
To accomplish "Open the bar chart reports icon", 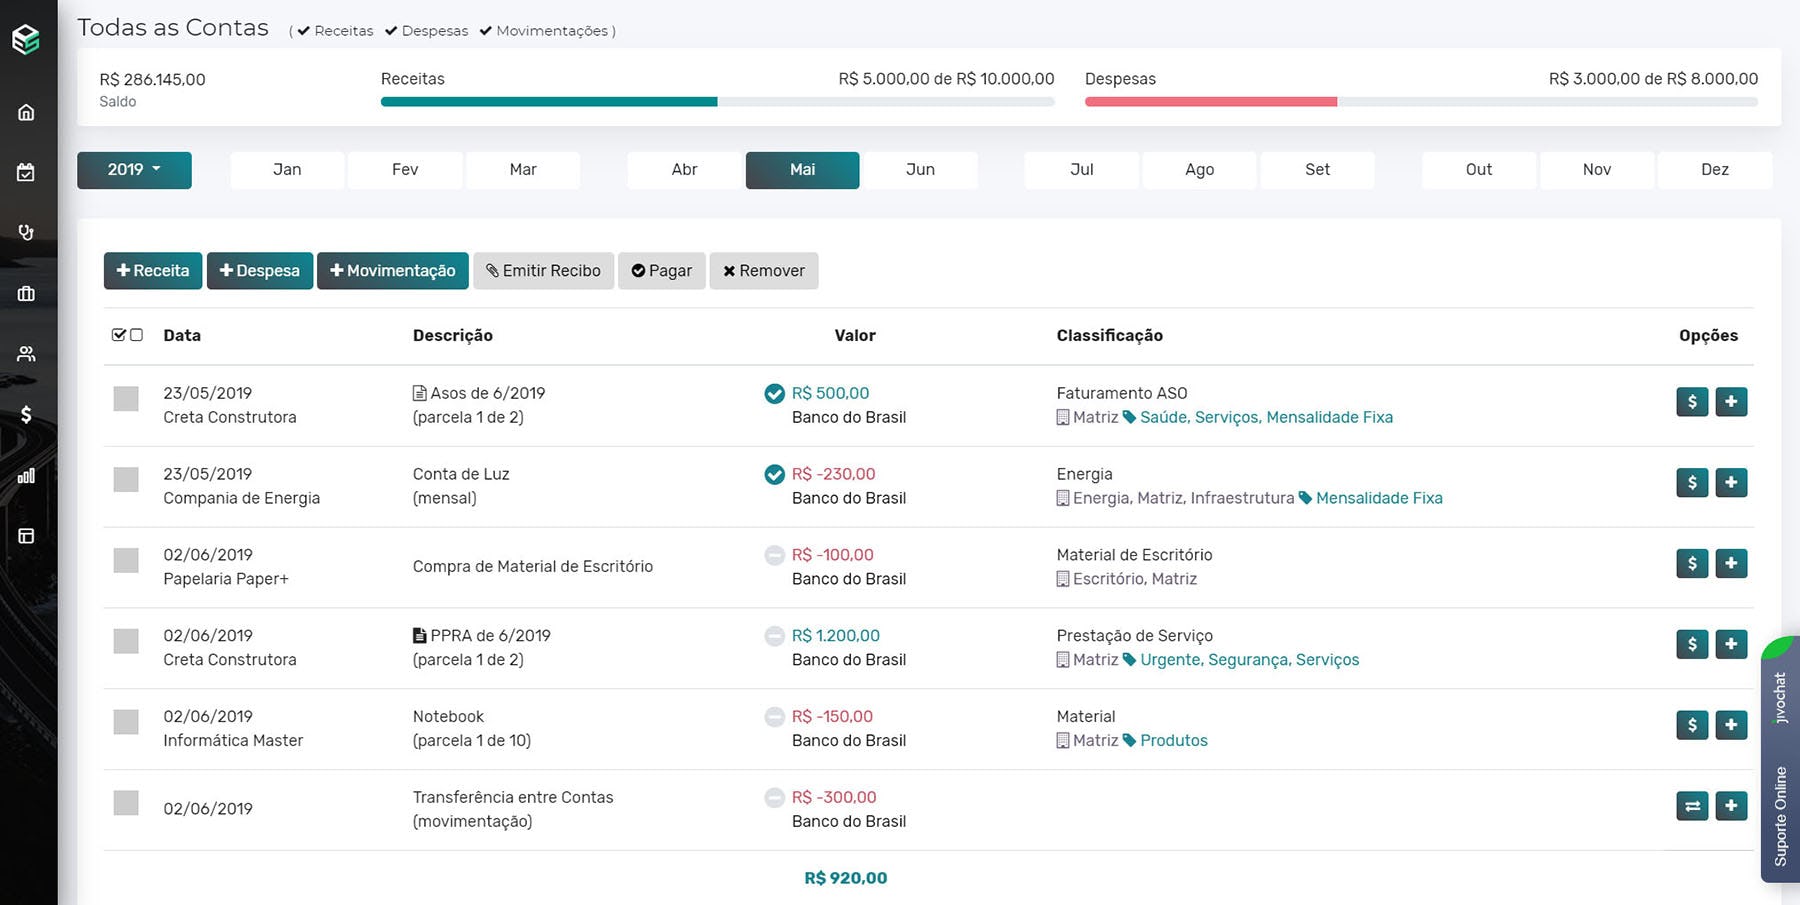I will [x=26, y=476].
